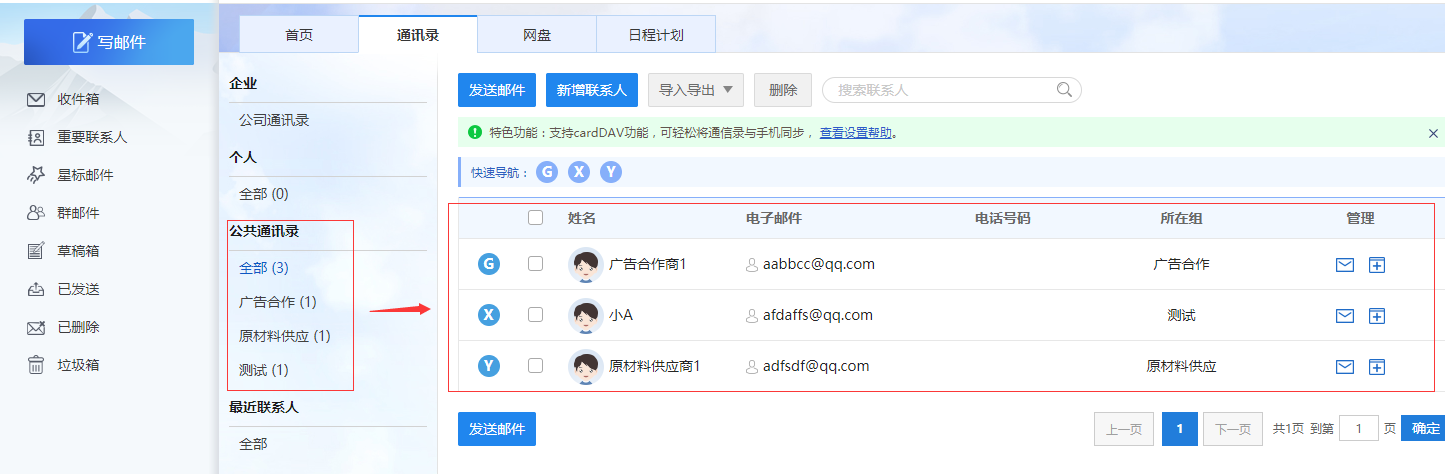The image size is (1445, 474).
Task: Jump to letter G in quick navigation
Action: pyautogui.click(x=546, y=172)
